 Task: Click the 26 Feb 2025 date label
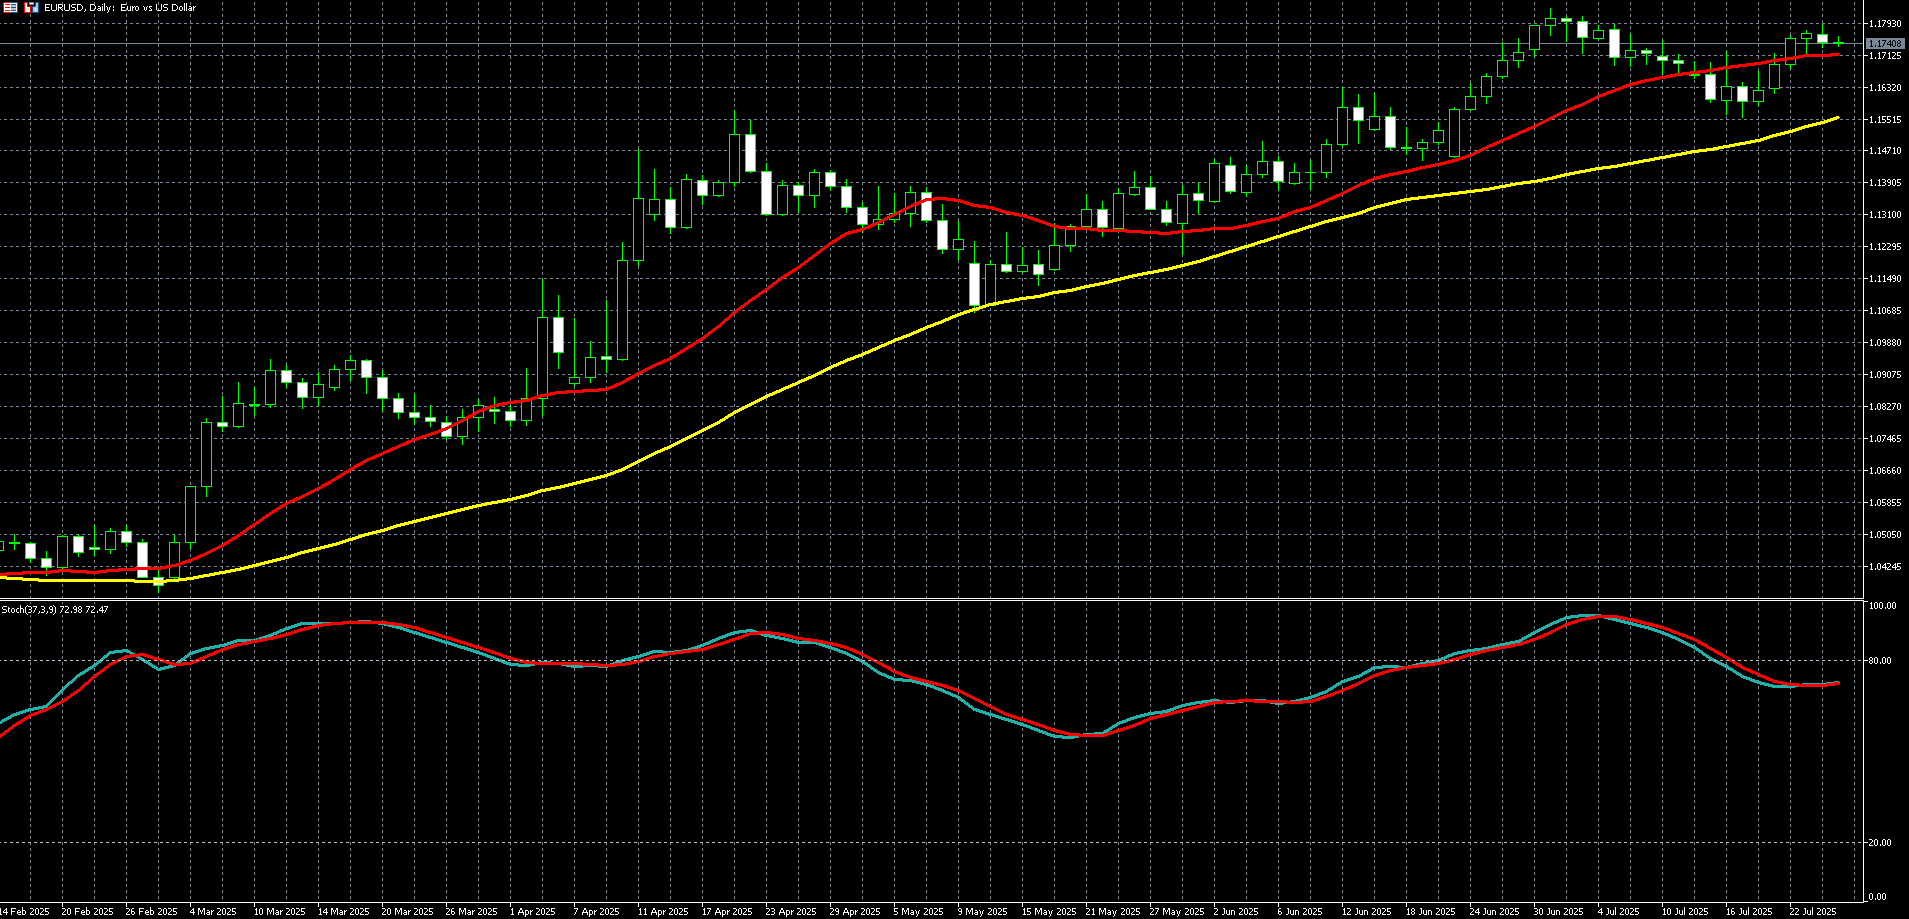[x=151, y=912]
